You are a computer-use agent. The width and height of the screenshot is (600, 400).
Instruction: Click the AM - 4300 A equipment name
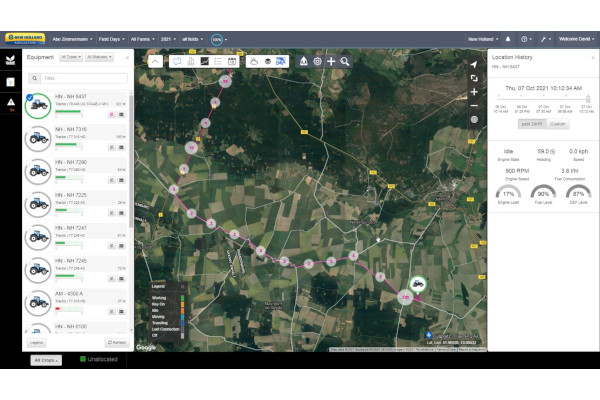coord(69,294)
